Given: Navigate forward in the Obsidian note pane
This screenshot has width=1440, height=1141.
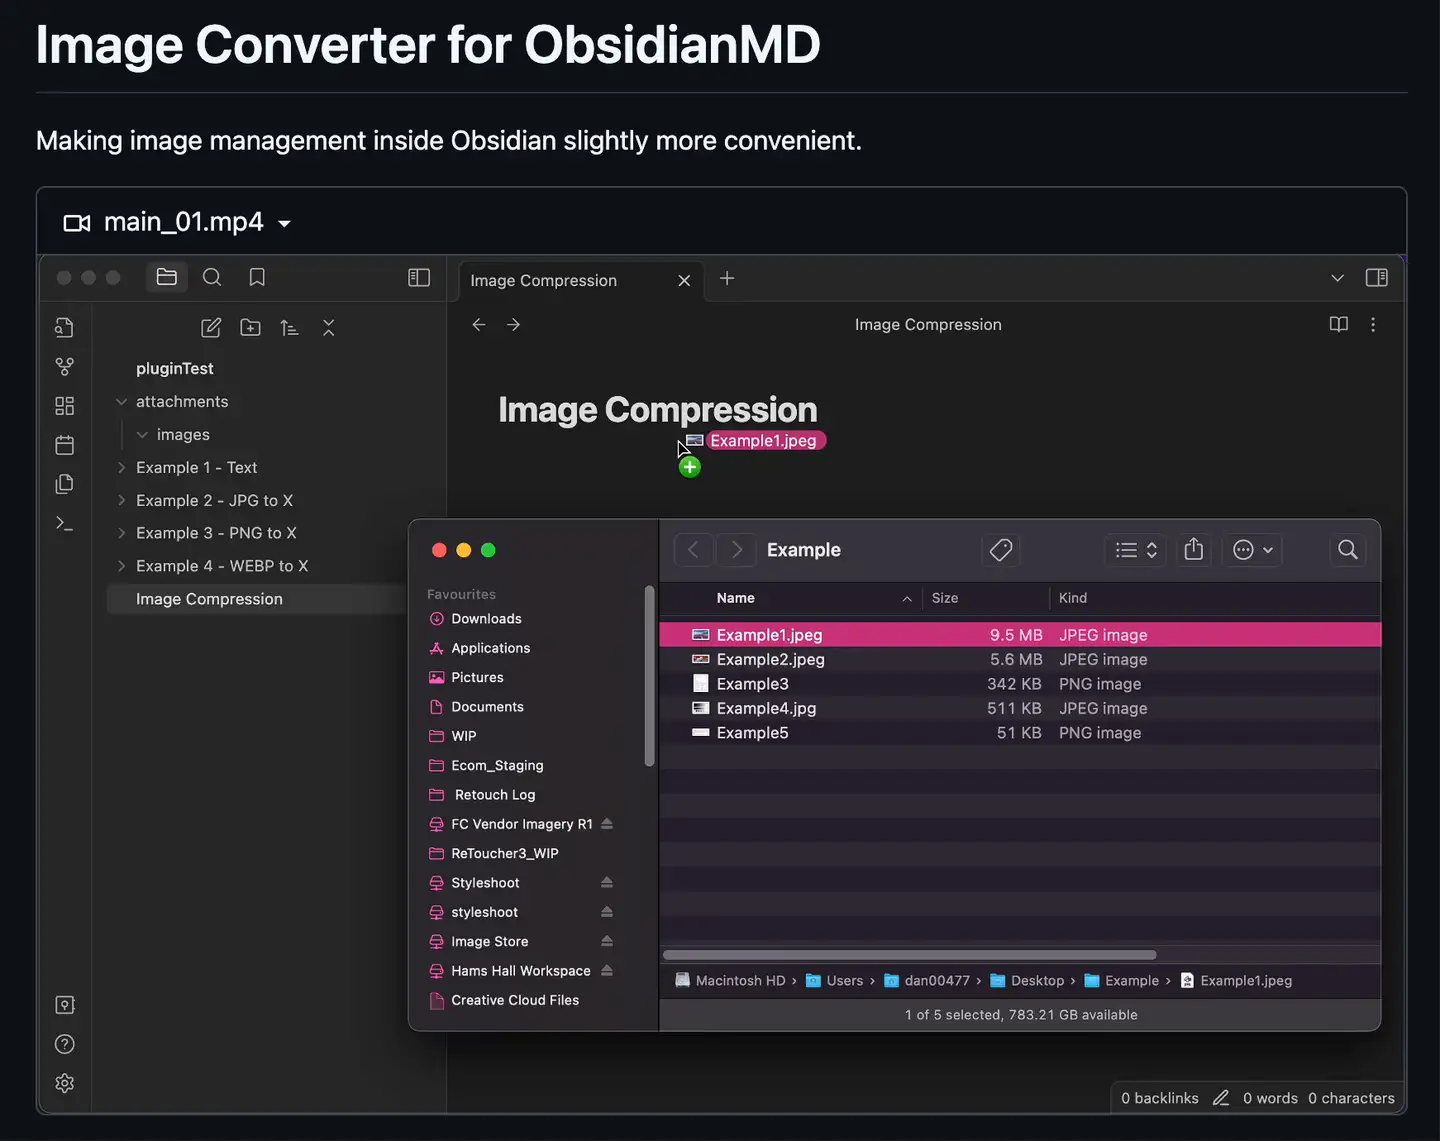Looking at the screenshot, I should 513,324.
